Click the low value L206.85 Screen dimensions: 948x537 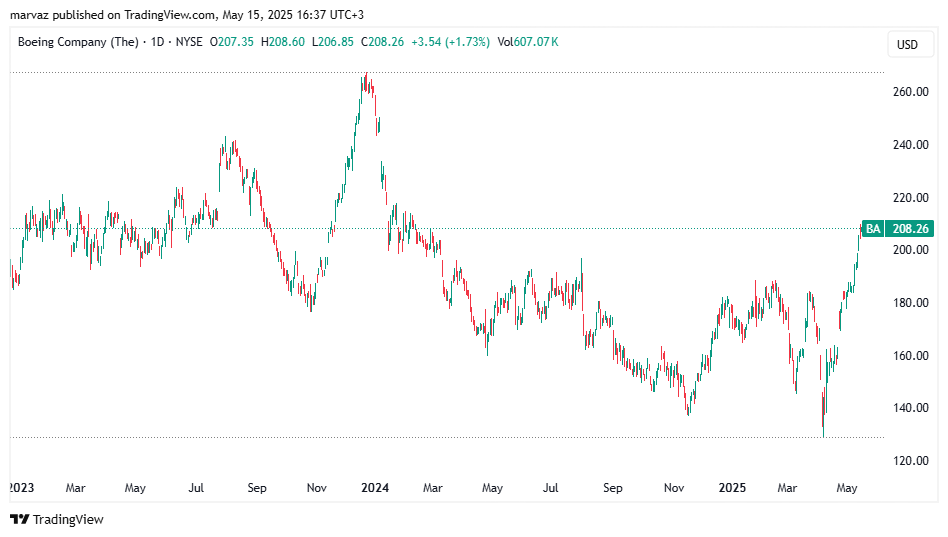[x=333, y=42]
